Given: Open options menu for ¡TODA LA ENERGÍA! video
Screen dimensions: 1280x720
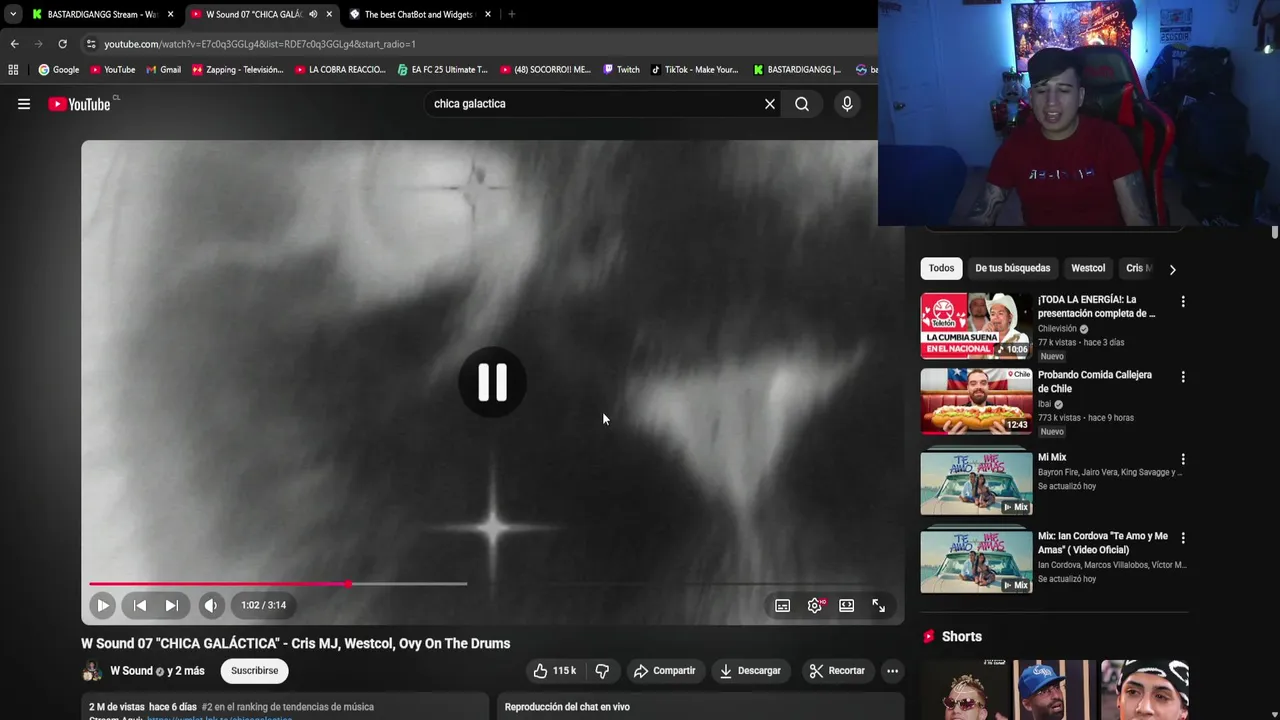Looking at the screenshot, I should pyautogui.click(x=1183, y=302).
